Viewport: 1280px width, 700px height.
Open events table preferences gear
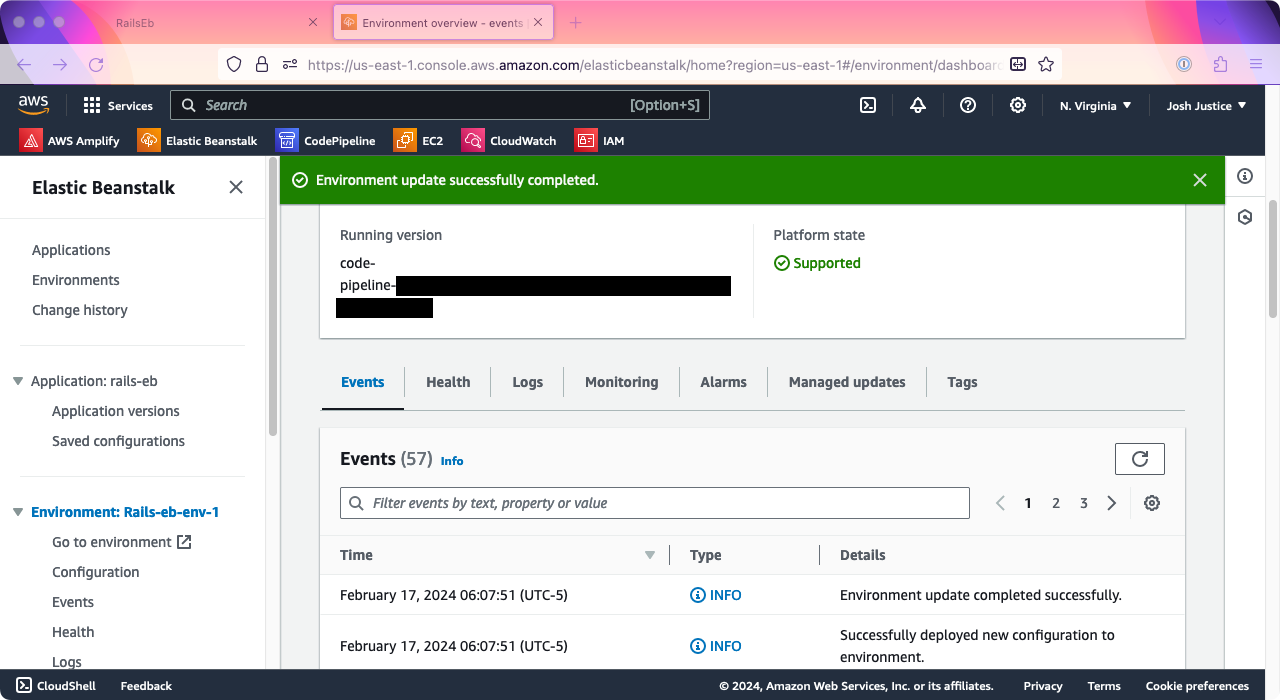point(1152,503)
